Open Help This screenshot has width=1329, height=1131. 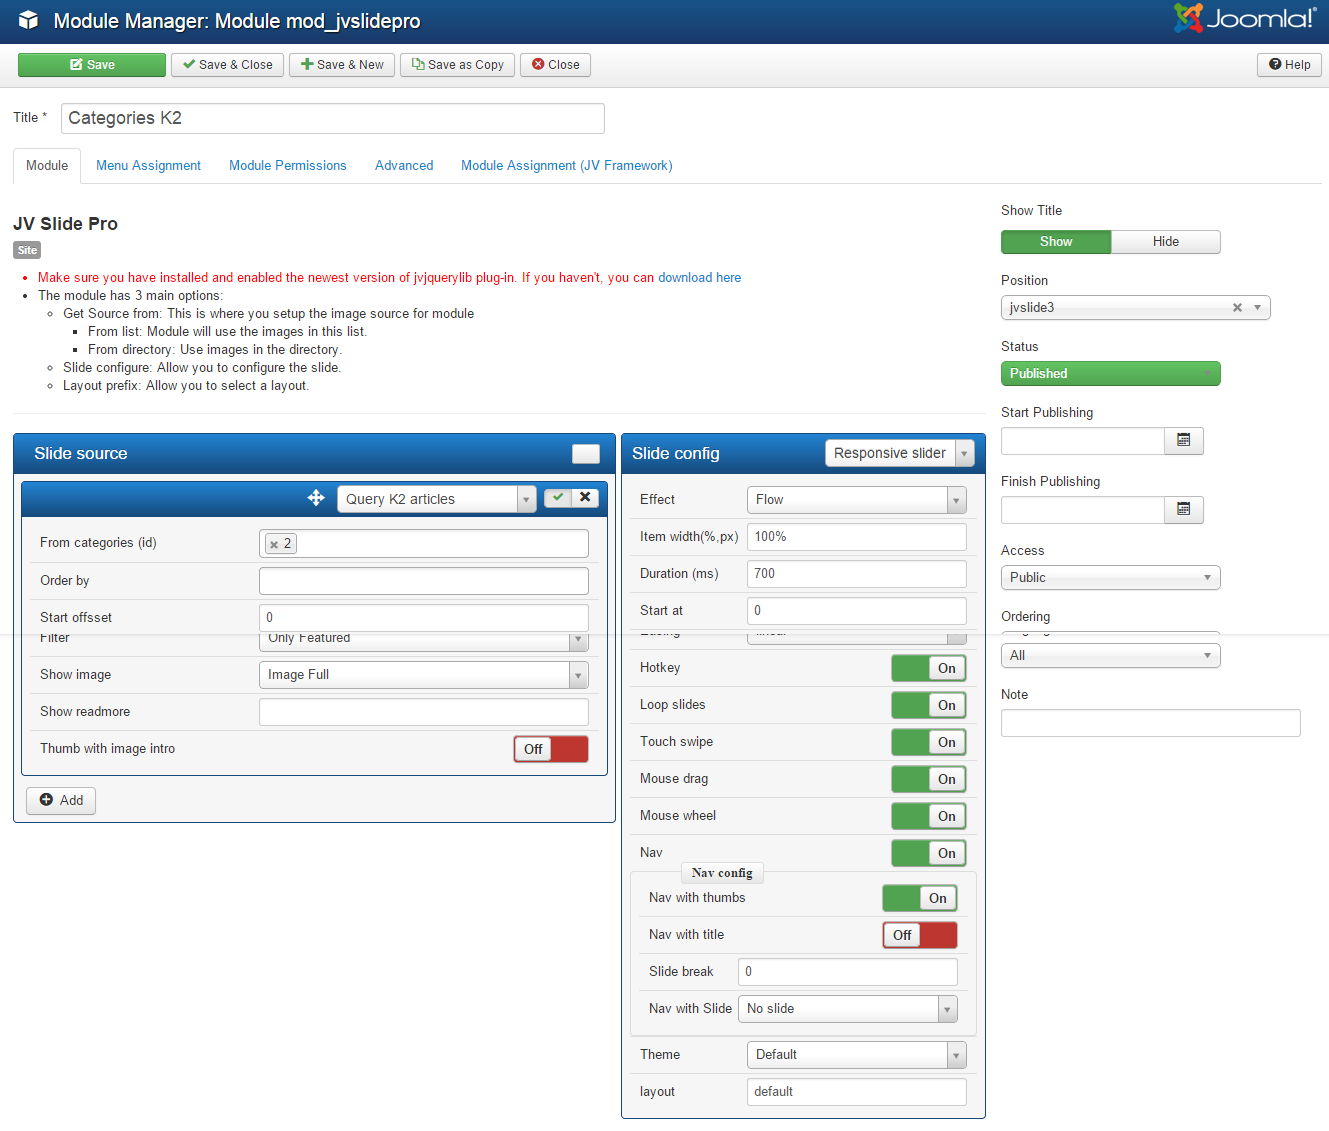(1290, 65)
